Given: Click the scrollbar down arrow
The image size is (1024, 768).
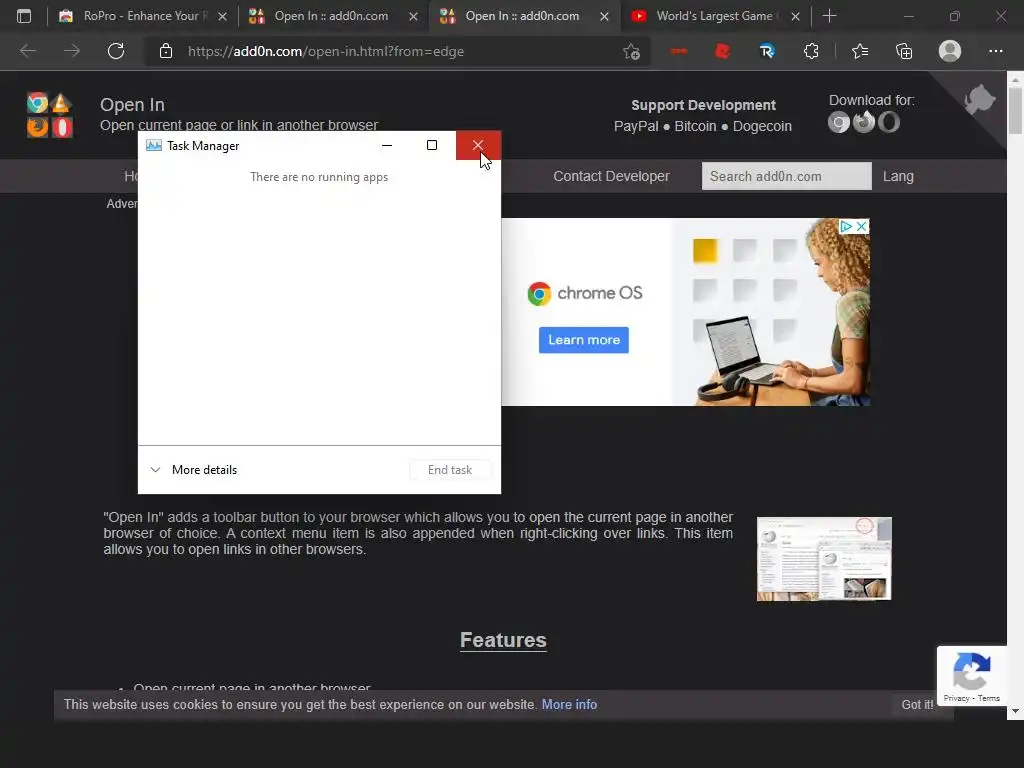Looking at the screenshot, I should (1015, 711).
